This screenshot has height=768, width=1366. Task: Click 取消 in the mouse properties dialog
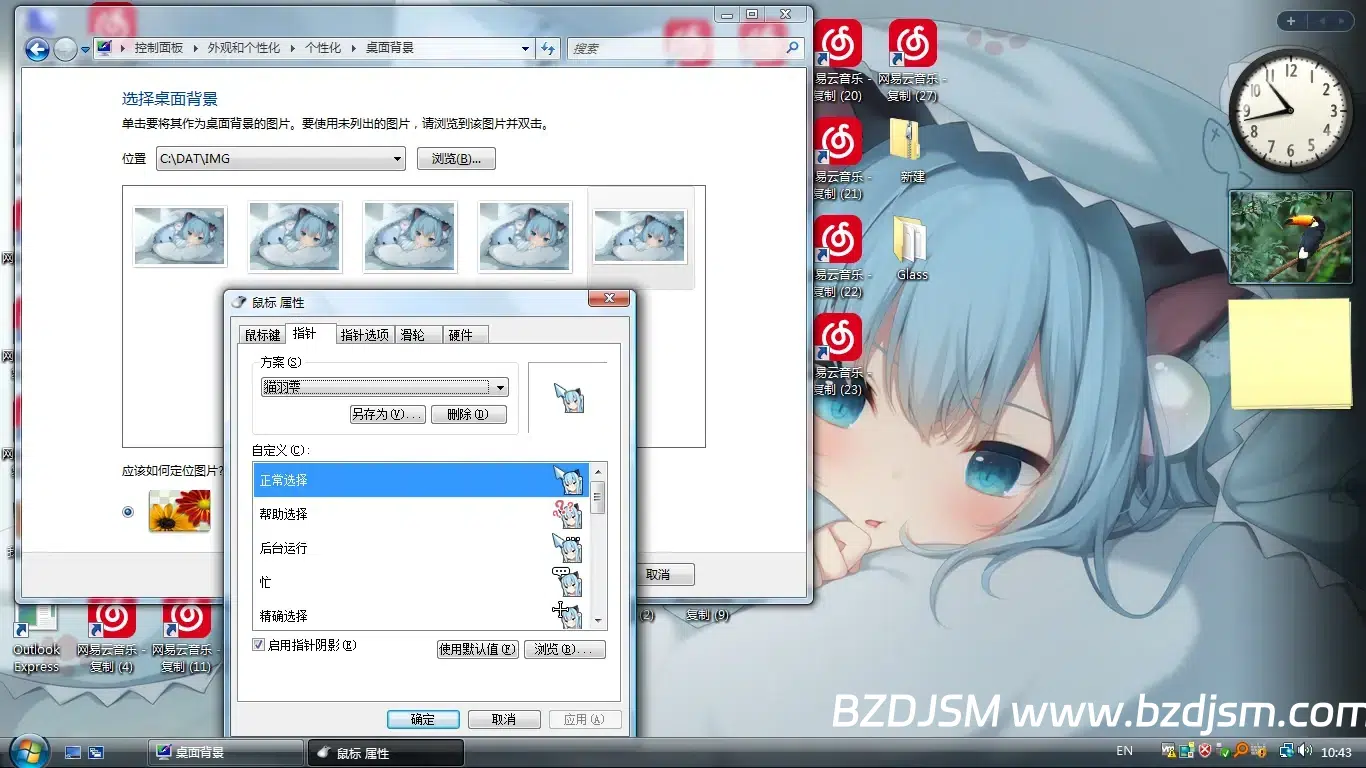pos(504,719)
